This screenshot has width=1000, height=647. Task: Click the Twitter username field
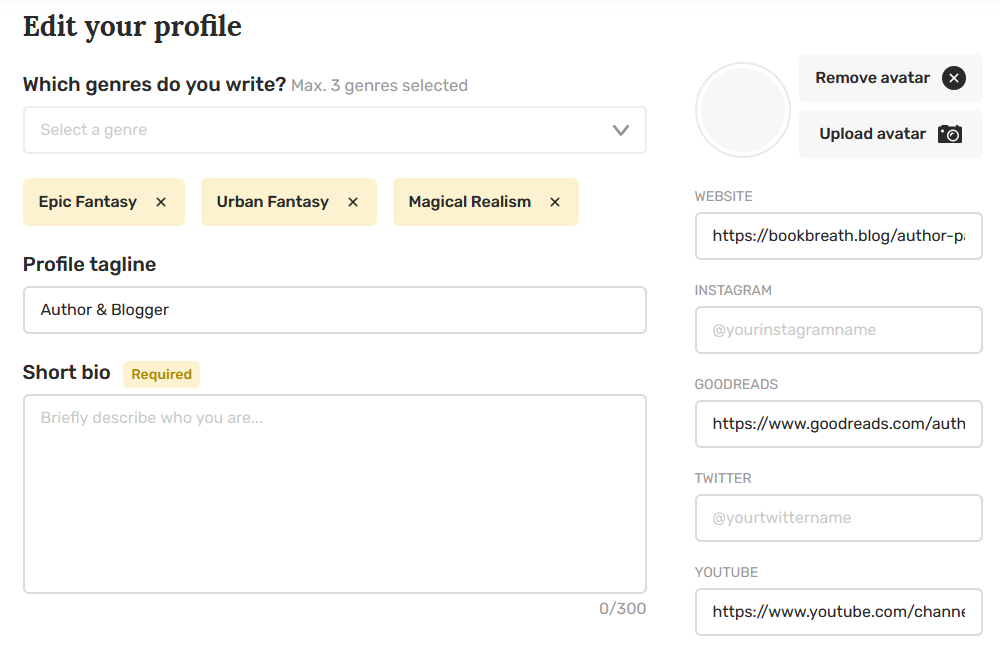click(x=838, y=518)
